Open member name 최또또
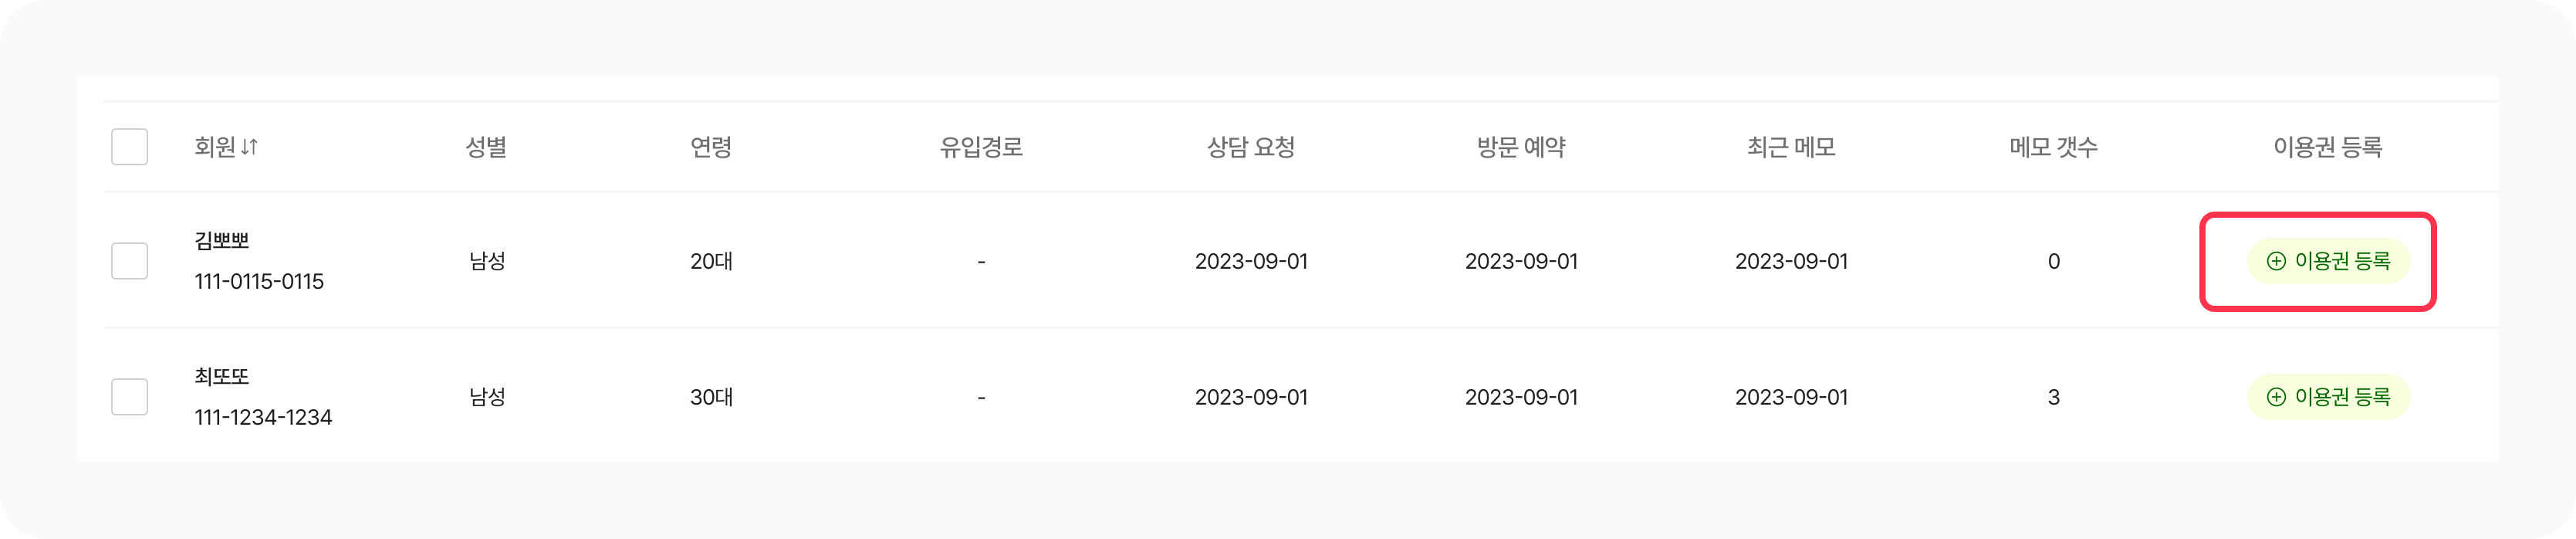This screenshot has height=539, width=2576. (x=222, y=376)
